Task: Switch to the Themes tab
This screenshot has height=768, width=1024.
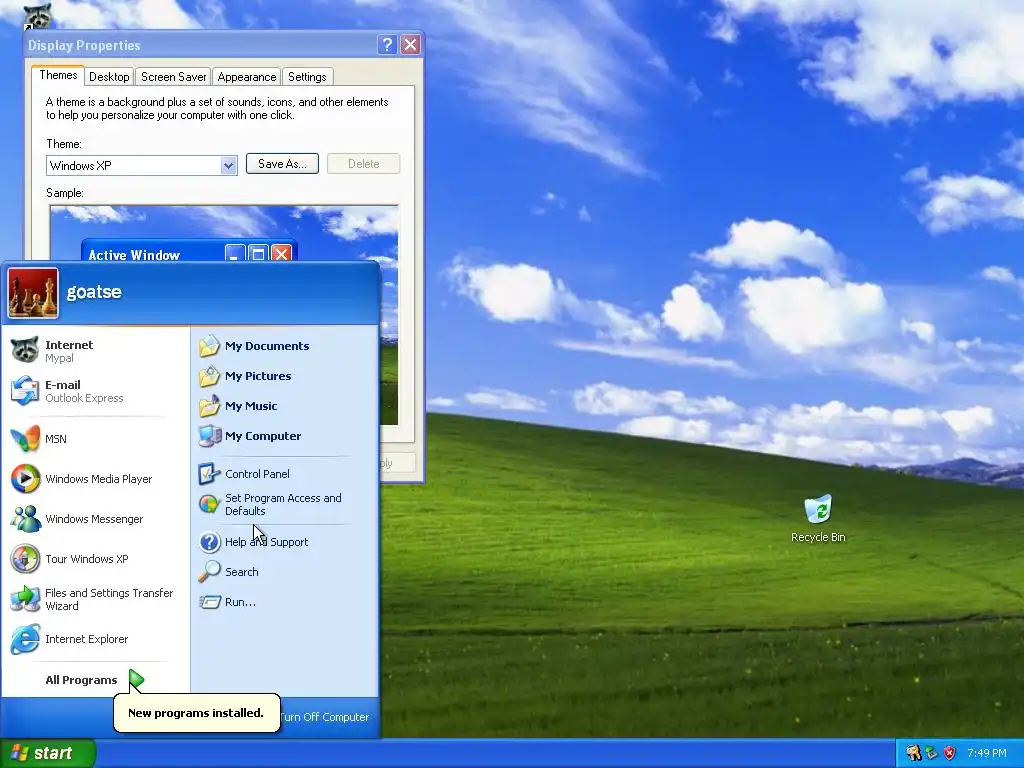Action: tap(58, 75)
